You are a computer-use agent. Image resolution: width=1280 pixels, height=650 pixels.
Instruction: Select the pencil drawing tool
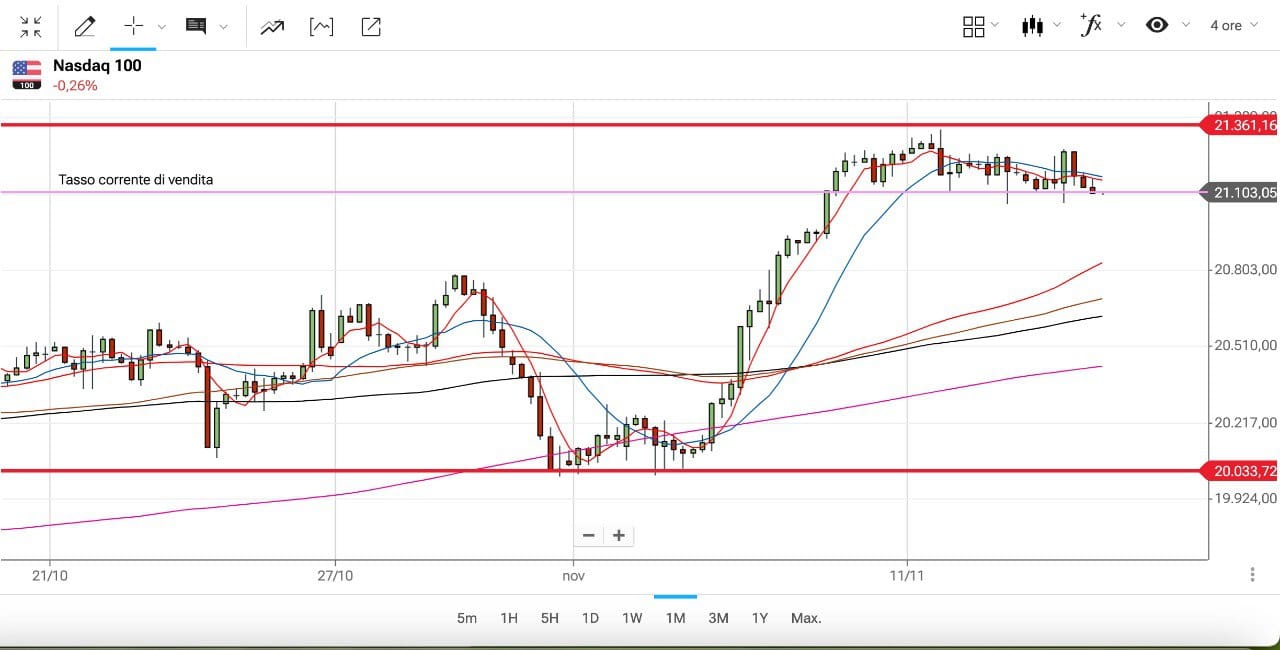click(x=85, y=26)
